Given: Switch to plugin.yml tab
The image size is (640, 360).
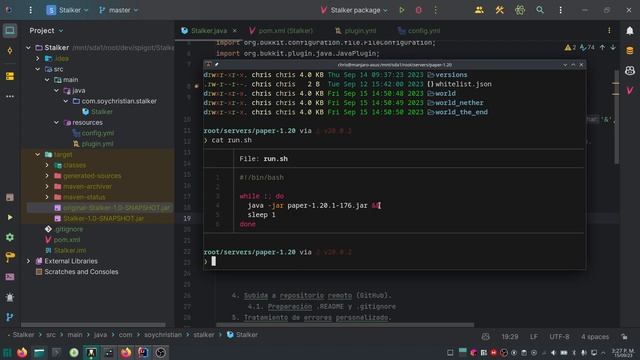Looking at the screenshot, I should tap(356, 31).
